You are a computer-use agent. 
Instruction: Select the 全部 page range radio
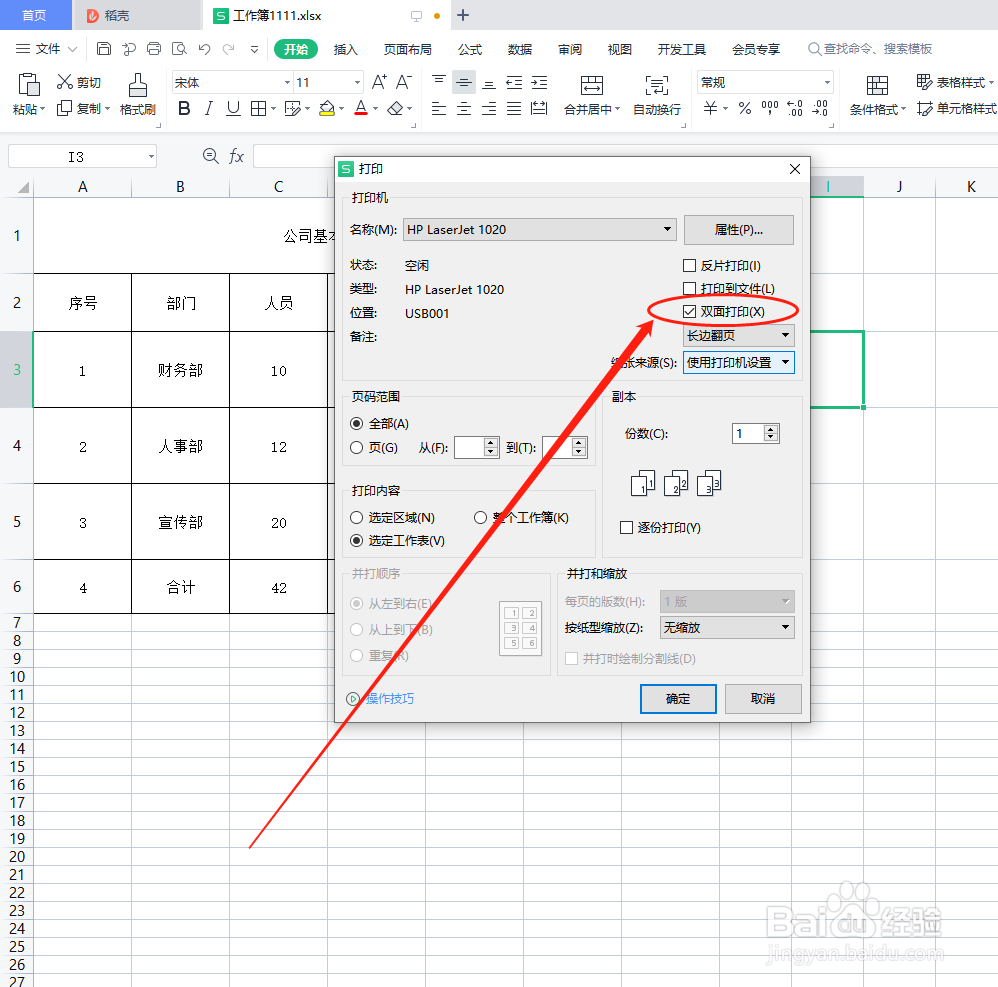(356, 424)
